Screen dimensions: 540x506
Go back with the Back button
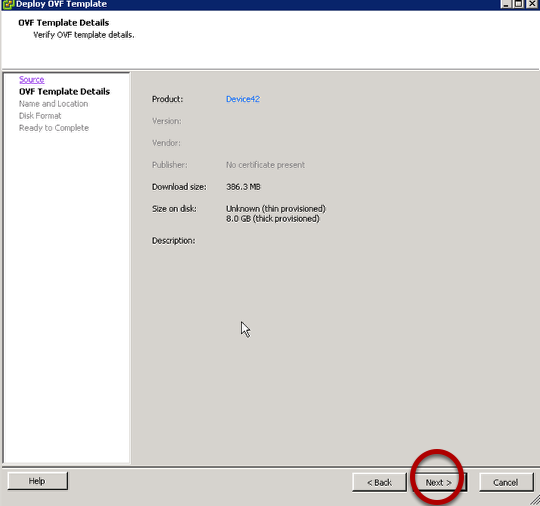[379, 482]
